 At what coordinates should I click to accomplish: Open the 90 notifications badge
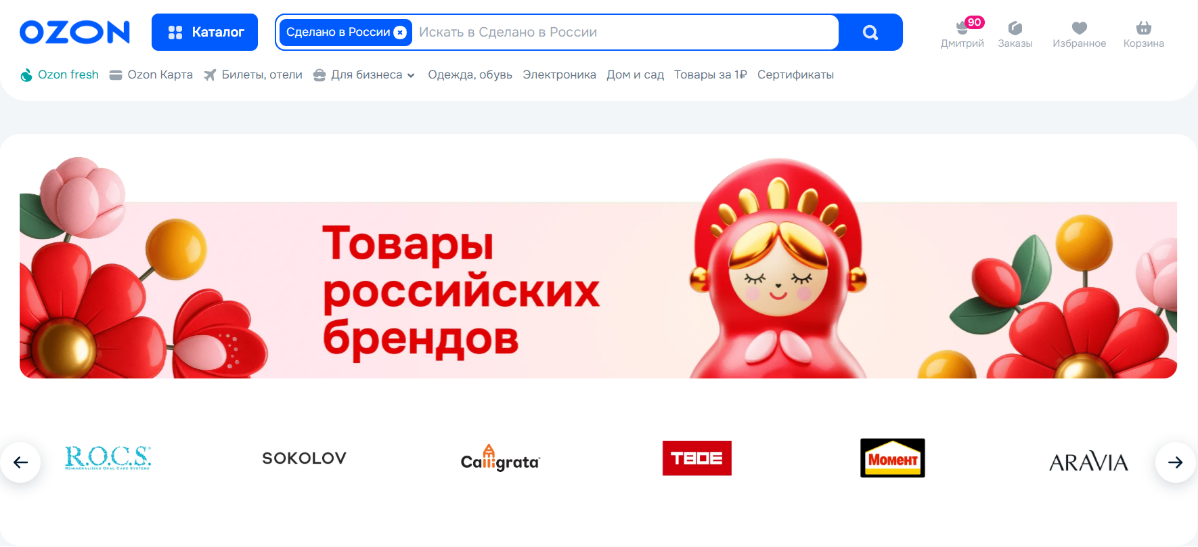point(974,22)
